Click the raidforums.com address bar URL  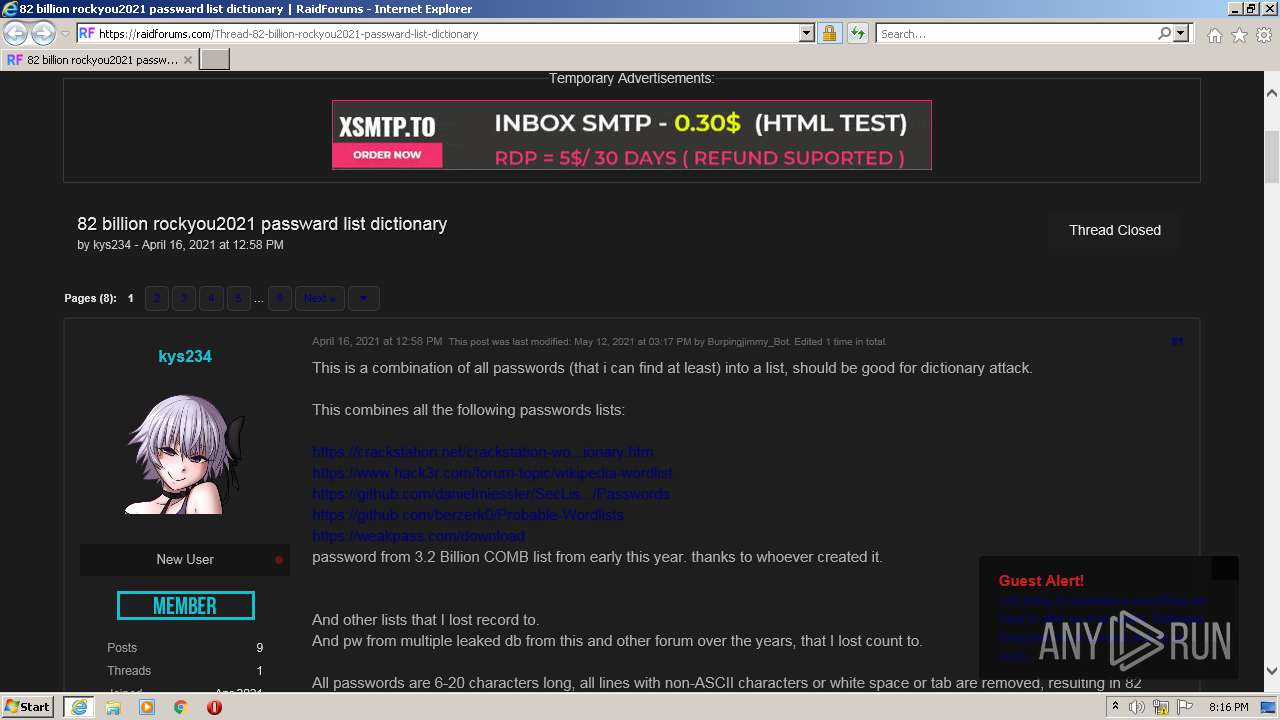[288, 33]
